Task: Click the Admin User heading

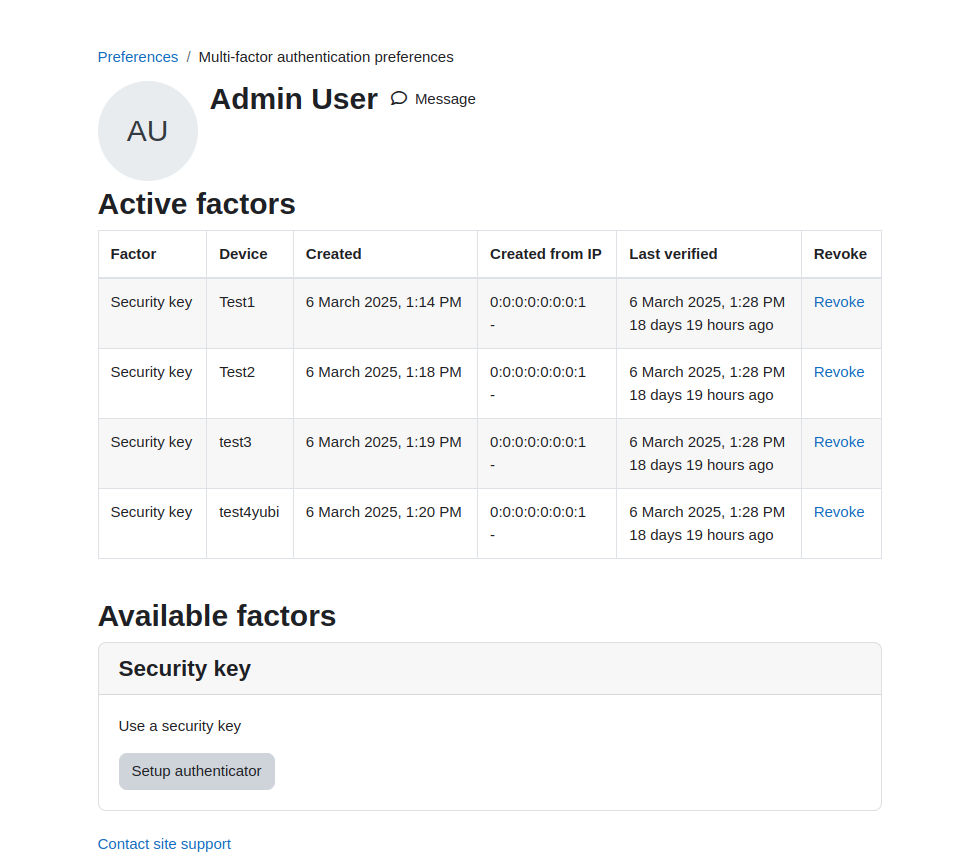Action: [x=294, y=99]
